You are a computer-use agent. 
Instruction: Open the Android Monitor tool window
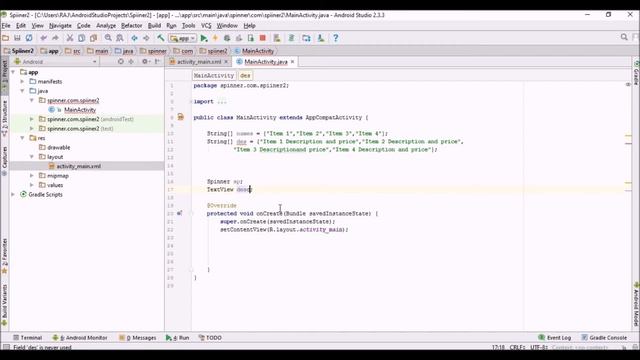tap(80, 338)
